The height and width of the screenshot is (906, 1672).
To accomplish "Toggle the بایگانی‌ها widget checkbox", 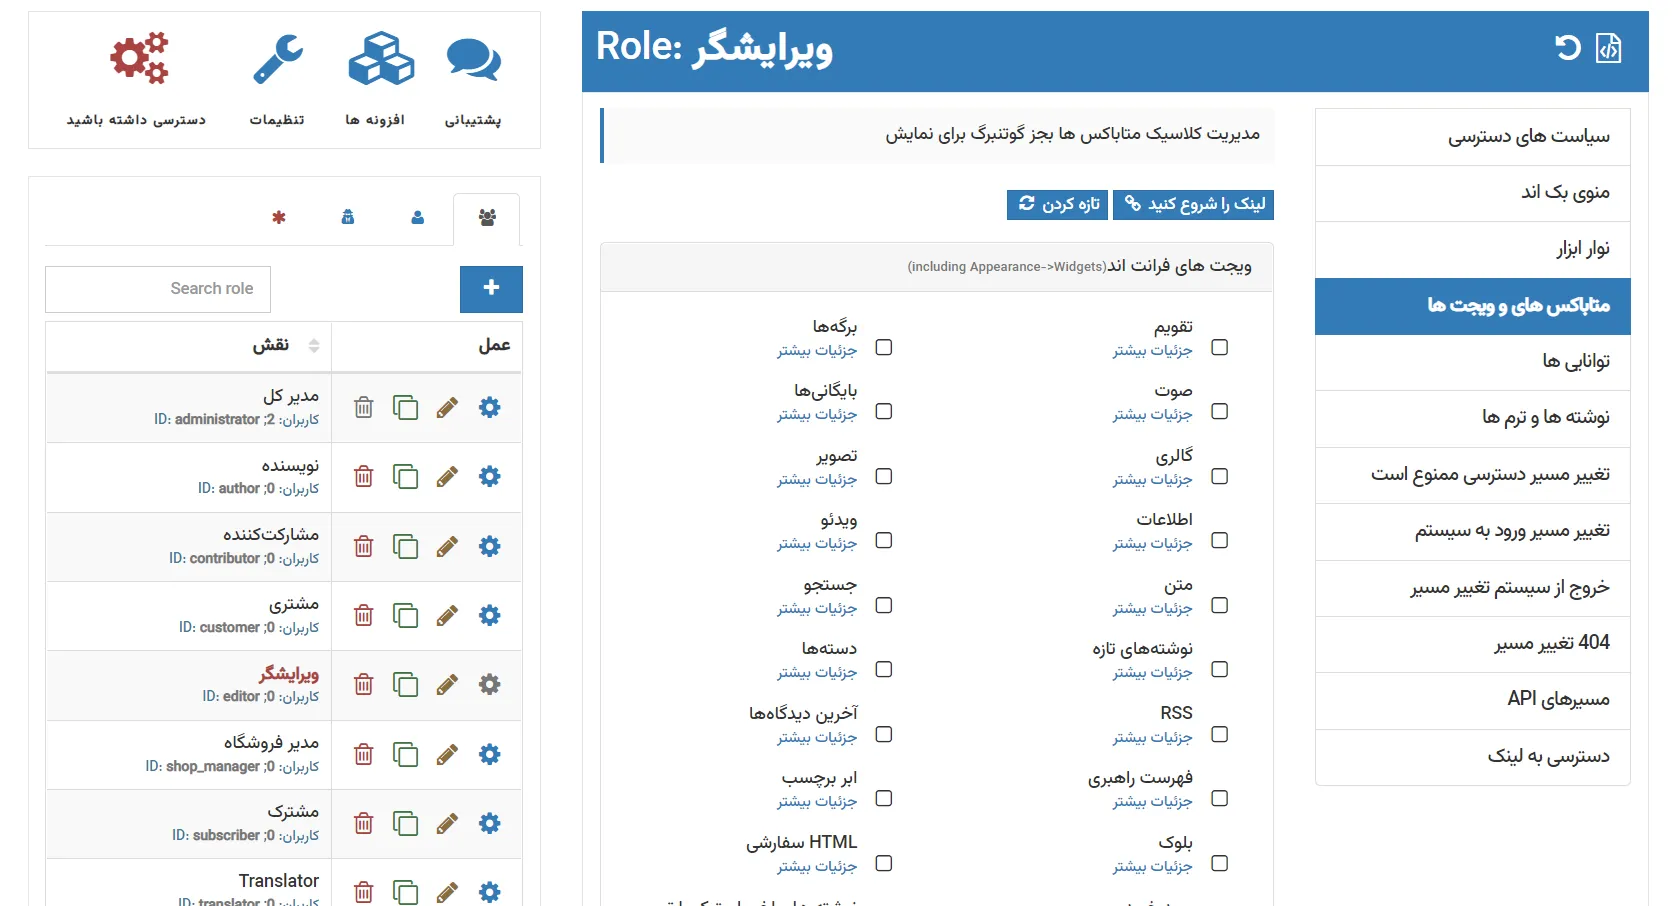I will coord(884,411).
